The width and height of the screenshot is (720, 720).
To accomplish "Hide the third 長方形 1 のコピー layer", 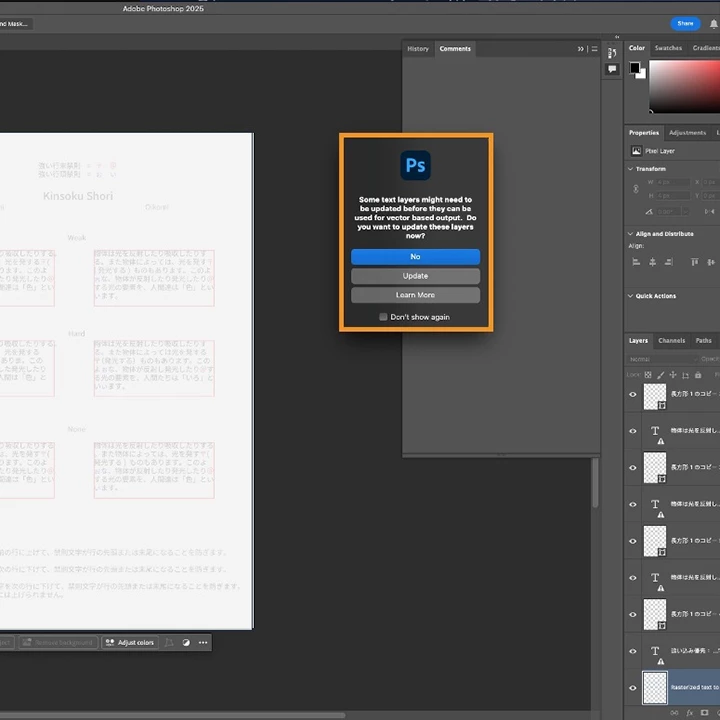I will (x=633, y=541).
